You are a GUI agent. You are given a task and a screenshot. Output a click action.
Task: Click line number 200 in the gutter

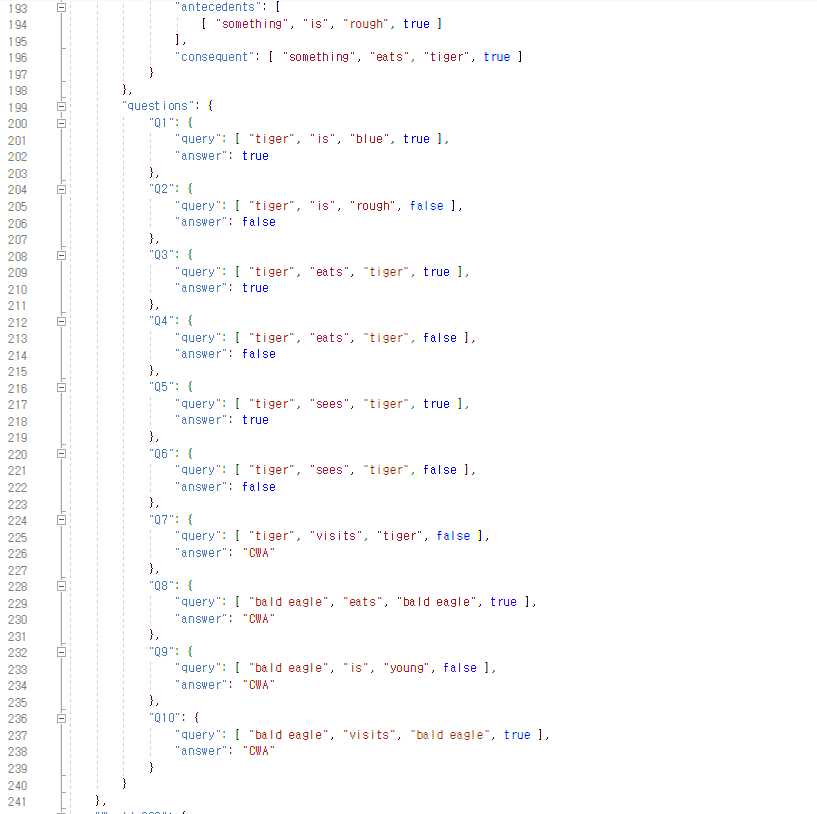pyautogui.click(x=17, y=123)
